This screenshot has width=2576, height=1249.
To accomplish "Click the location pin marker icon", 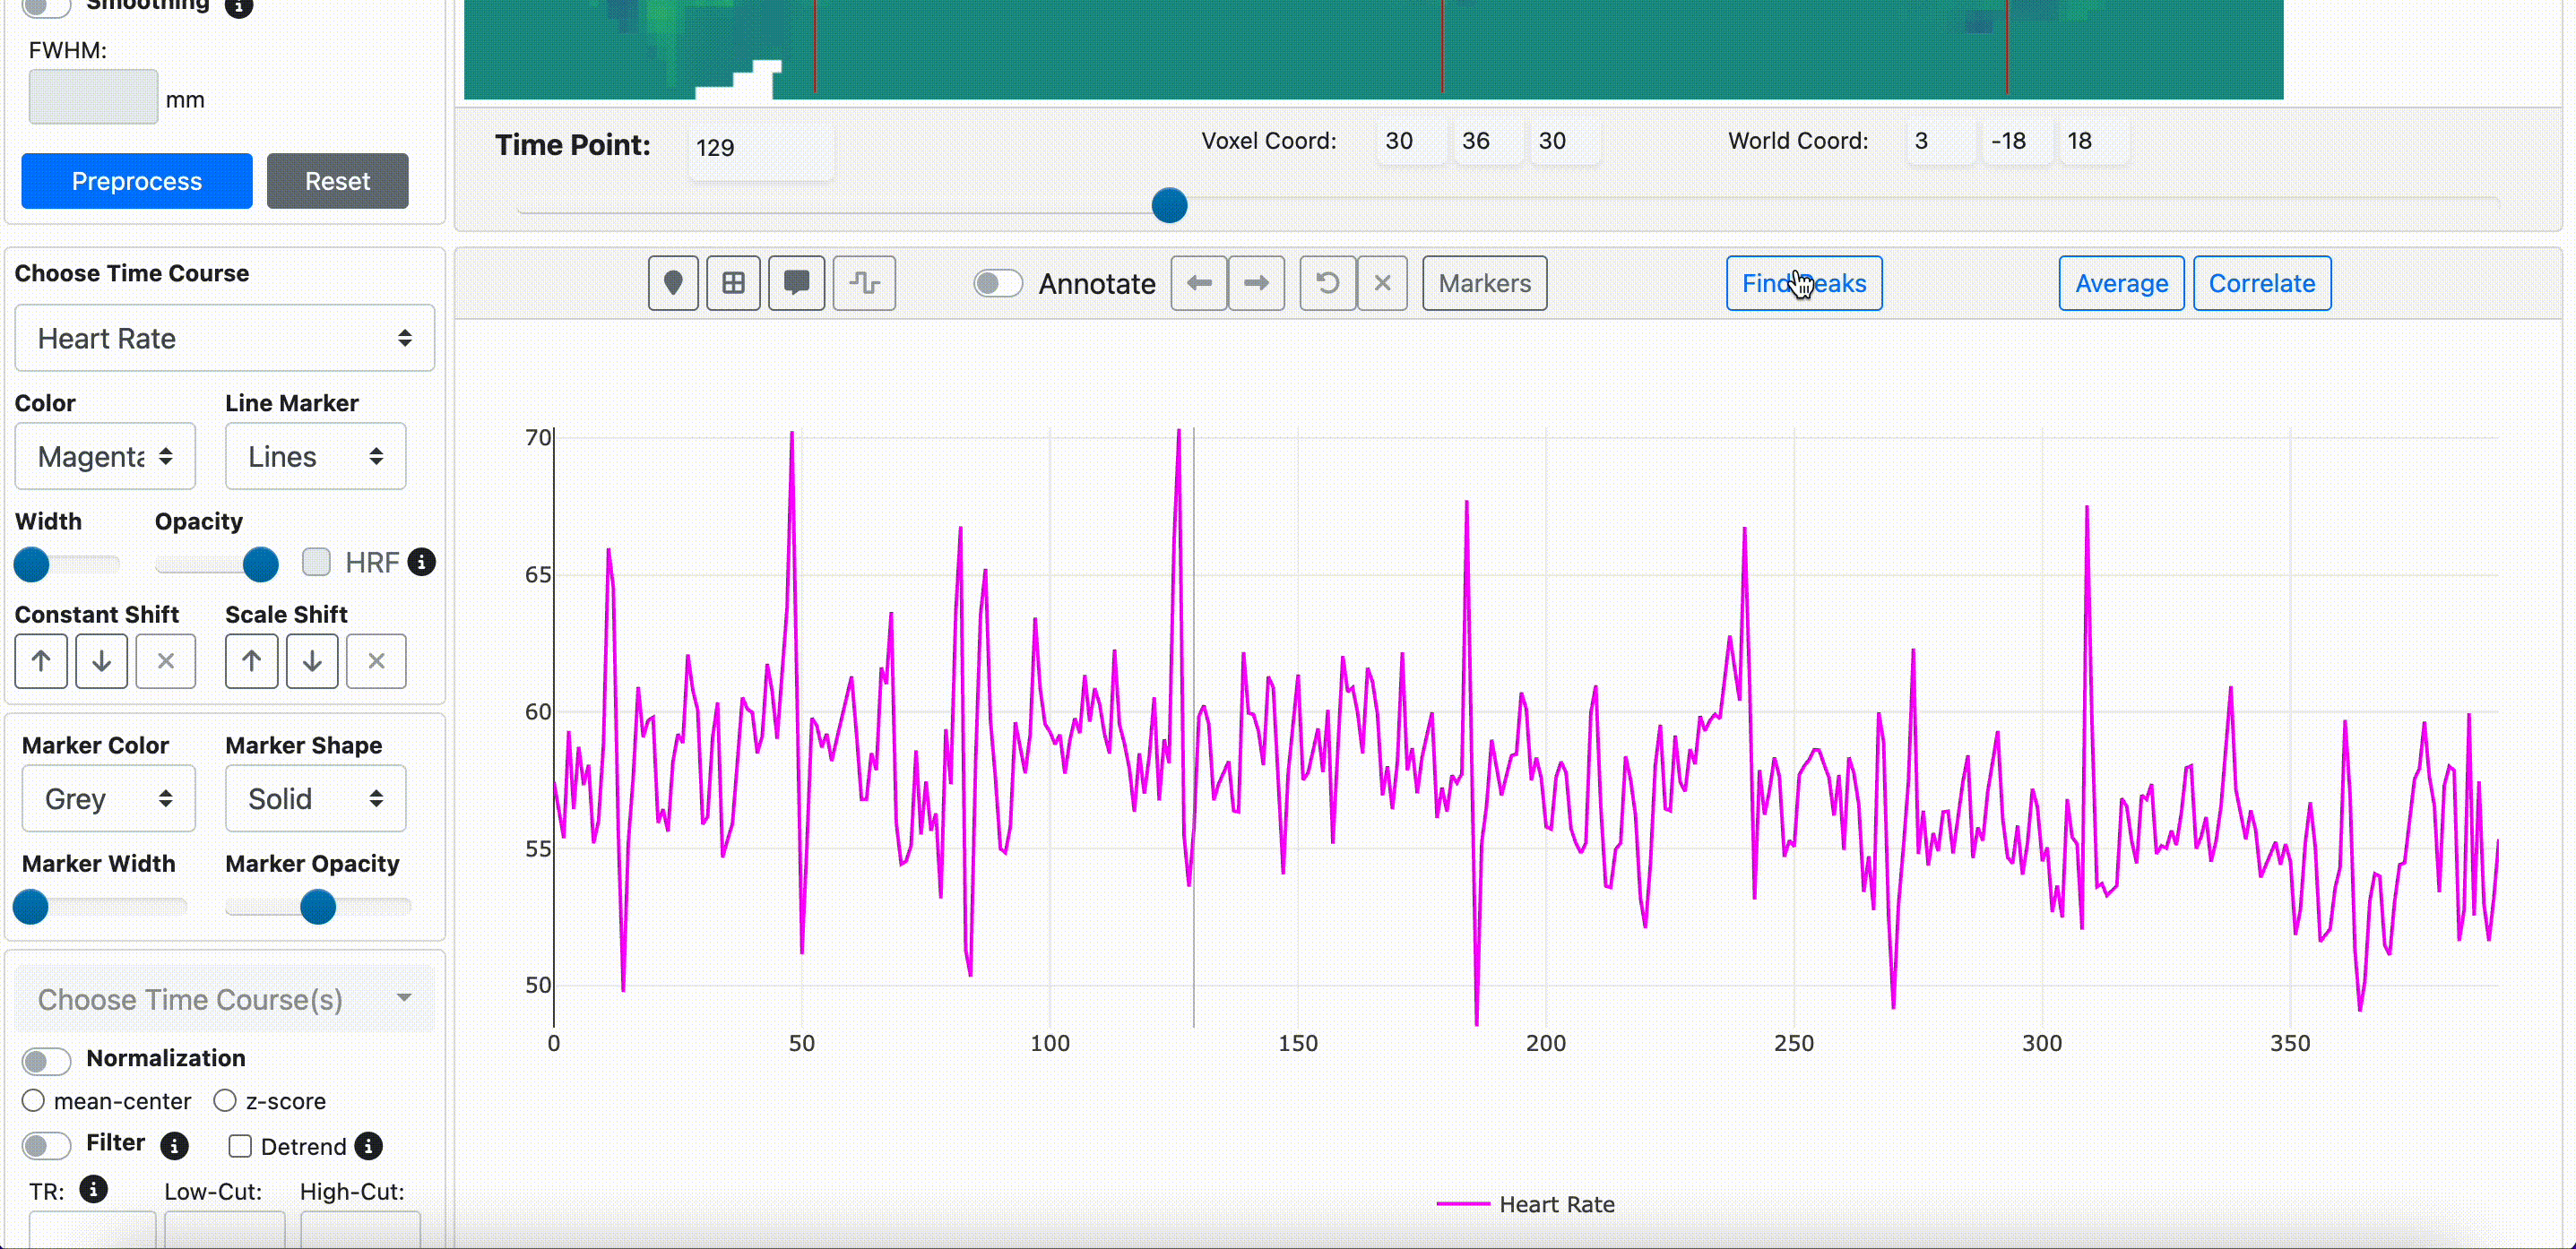I will point(673,283).
